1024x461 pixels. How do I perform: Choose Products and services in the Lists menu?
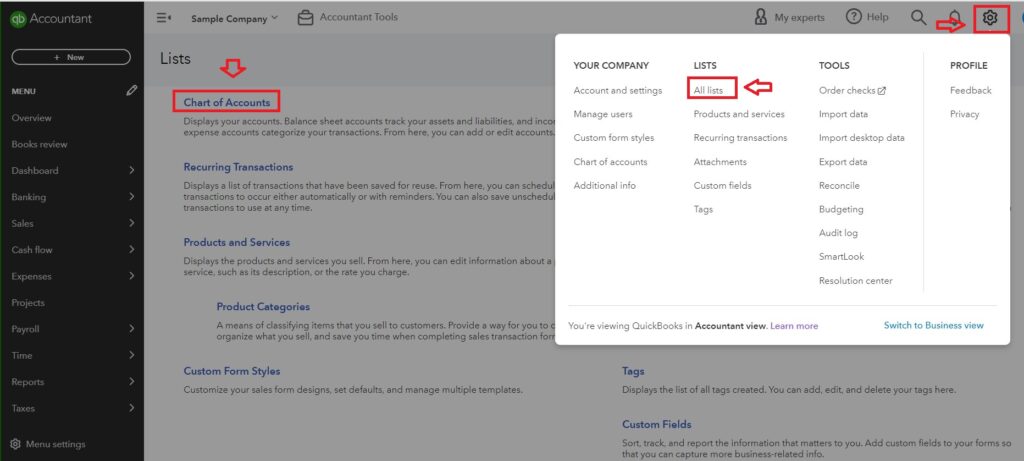[x=739, y=114]
